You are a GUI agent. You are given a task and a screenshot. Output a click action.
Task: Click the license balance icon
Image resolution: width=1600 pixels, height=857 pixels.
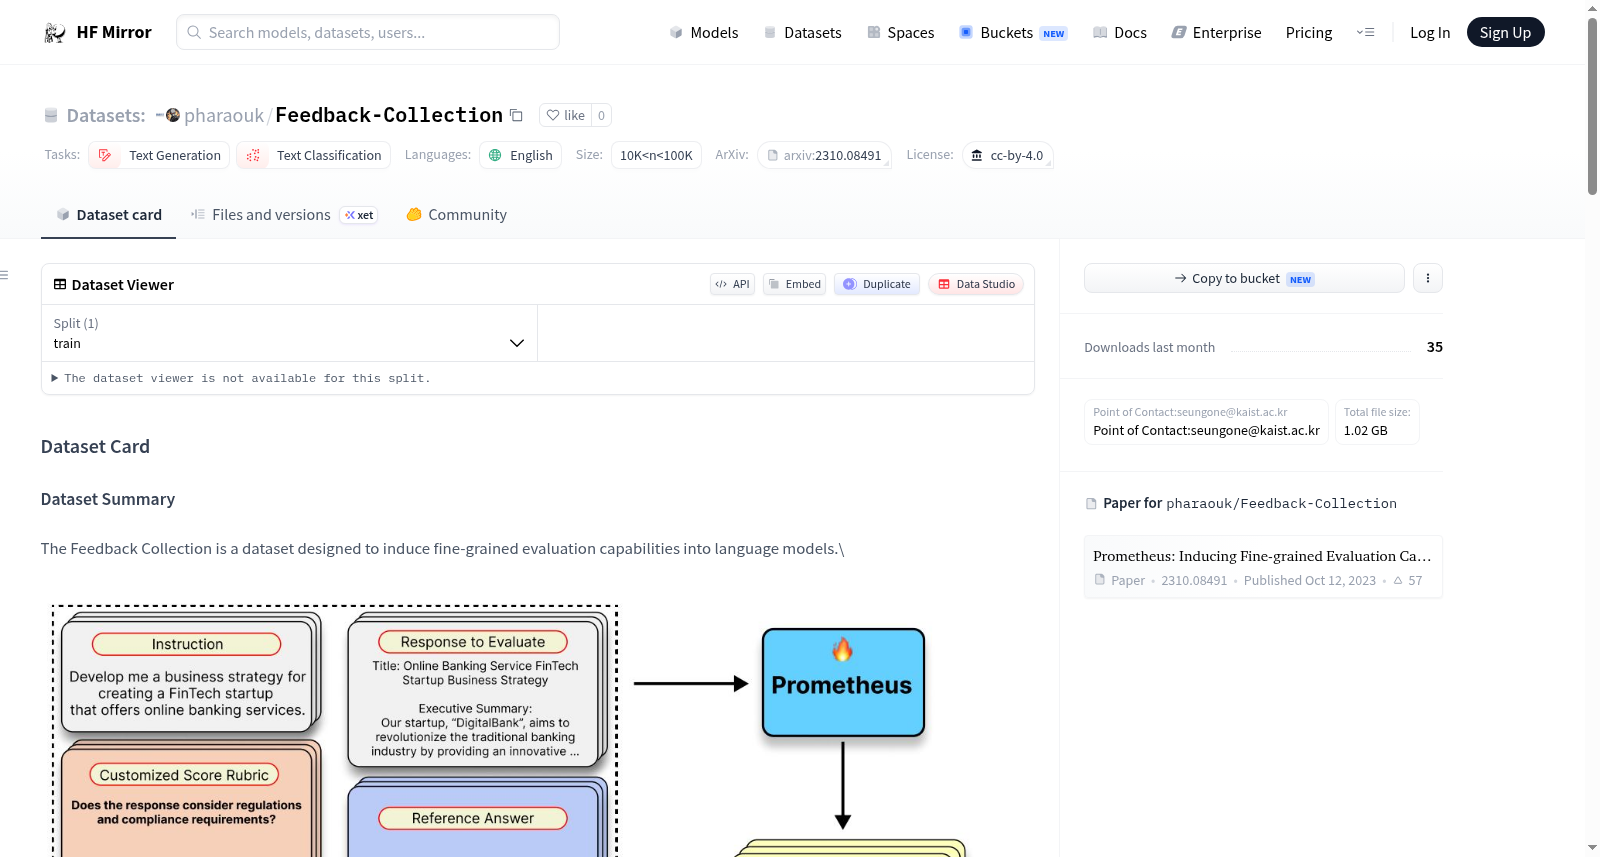(977, 155)
